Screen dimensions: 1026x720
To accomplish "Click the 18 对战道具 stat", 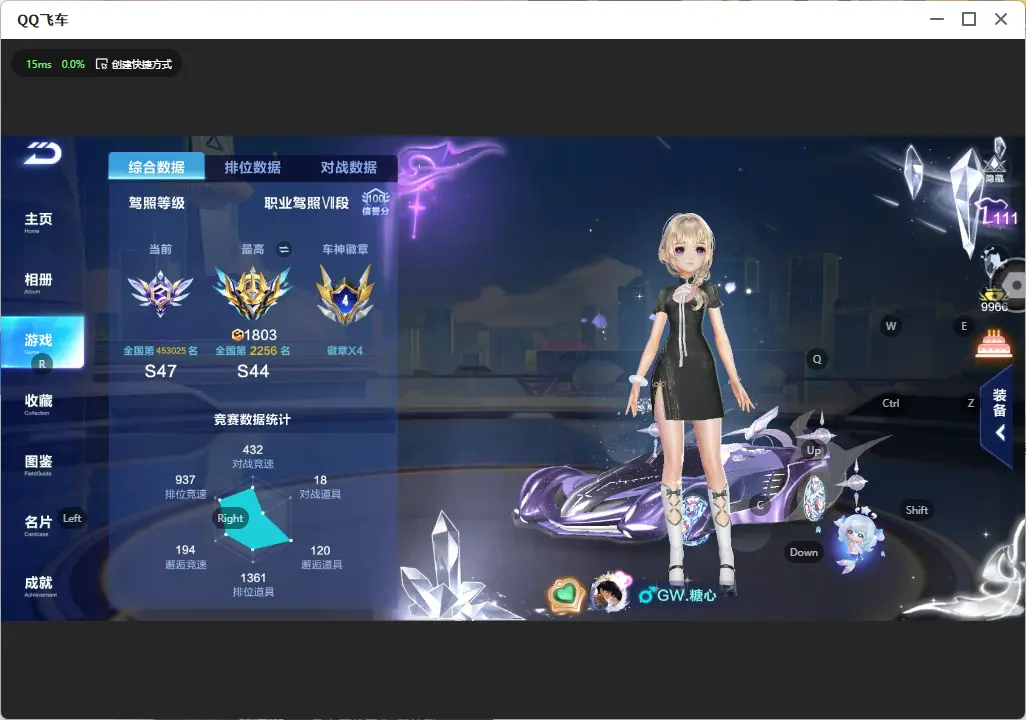I will pyautogui.click(x=320, y=486).
